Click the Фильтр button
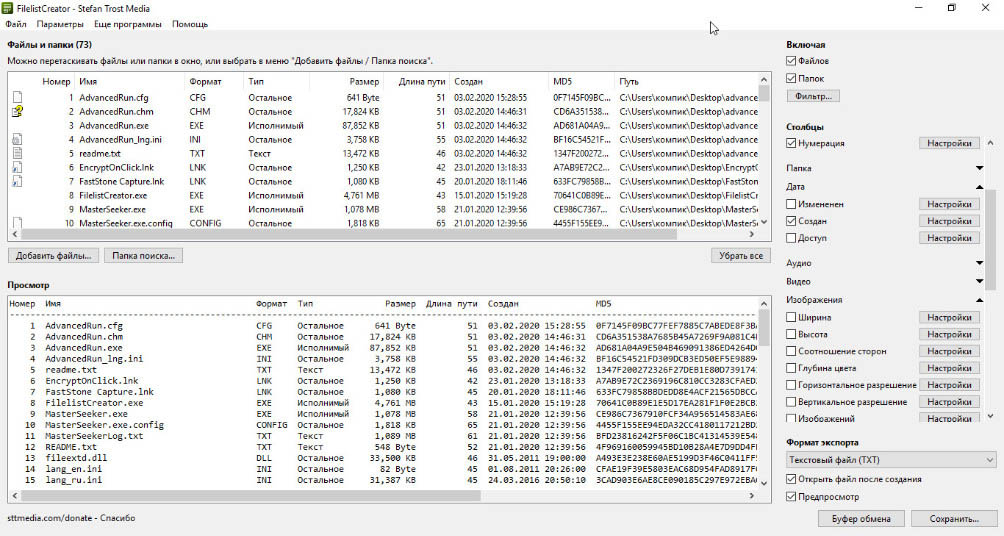The image size is (1004, 536). (x=813, y=96)
